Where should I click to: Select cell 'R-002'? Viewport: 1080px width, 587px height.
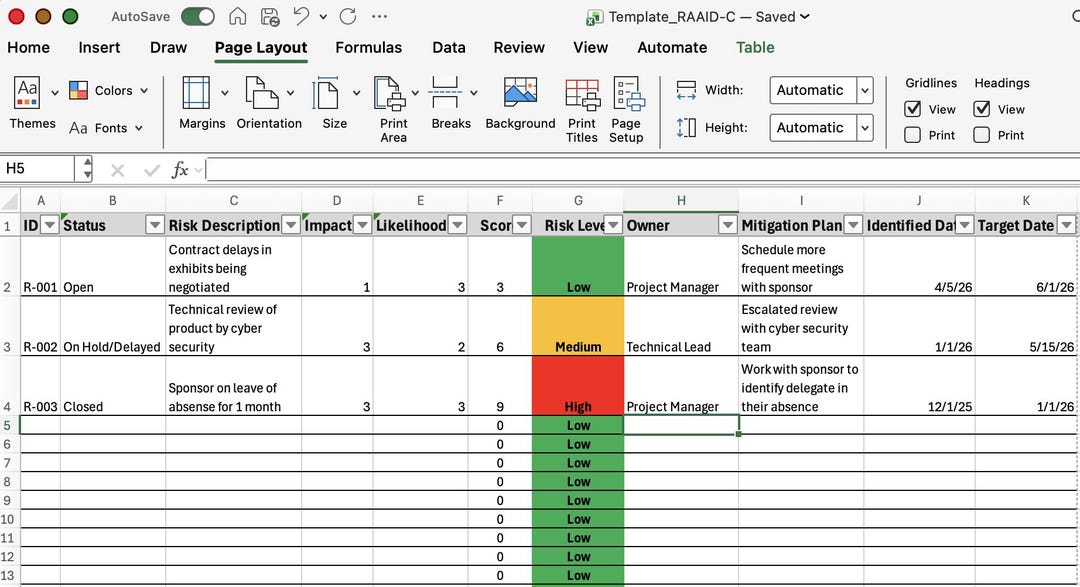click(40, 326)
